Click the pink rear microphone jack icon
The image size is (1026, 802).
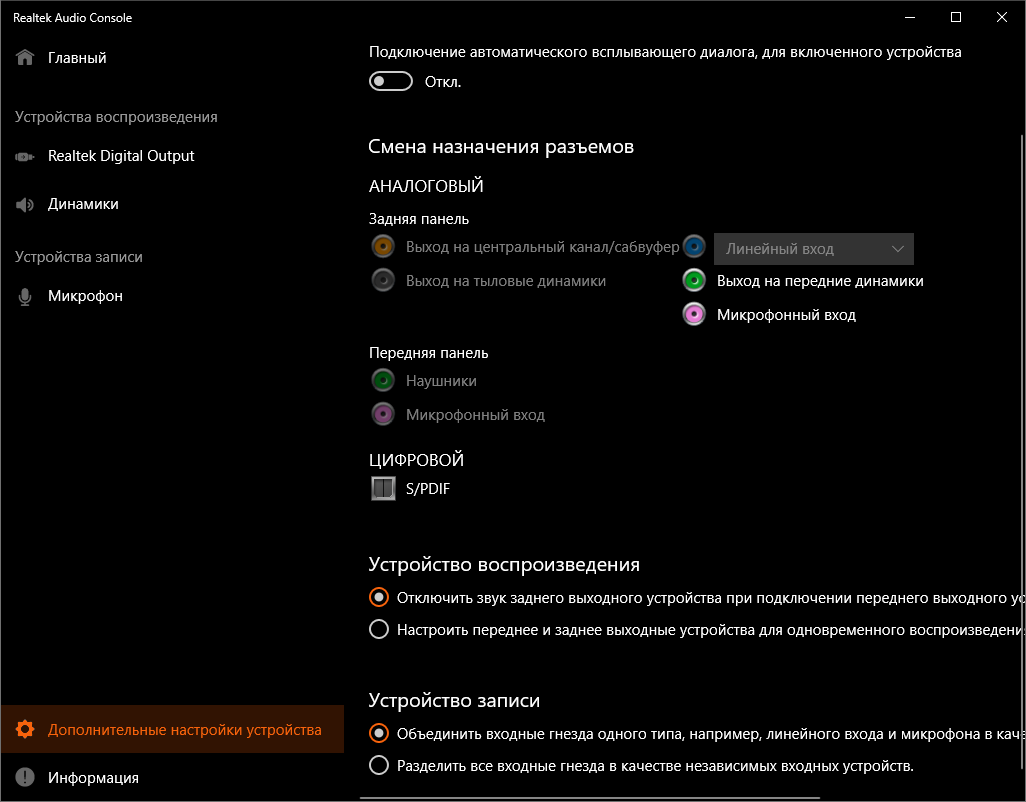coord(694,315)
